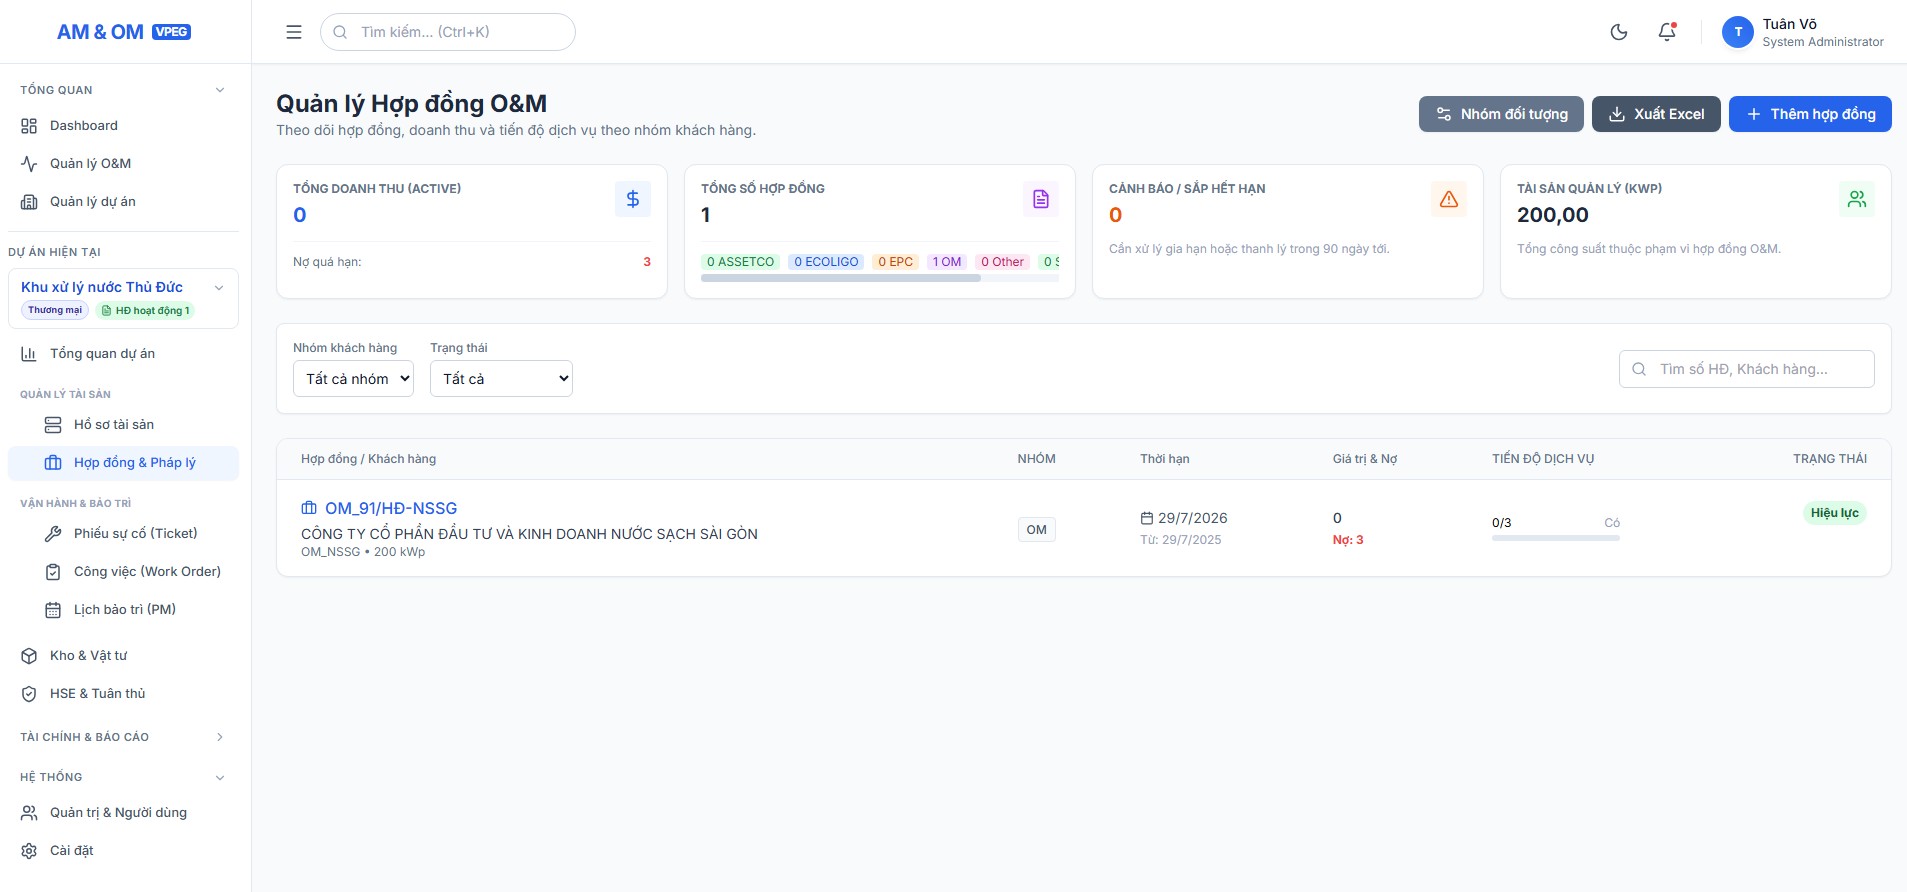The height and width of the screenshot is (892, 1907).
Task: Click the document icon on contracts card
Action: (x=1041, y=199)
